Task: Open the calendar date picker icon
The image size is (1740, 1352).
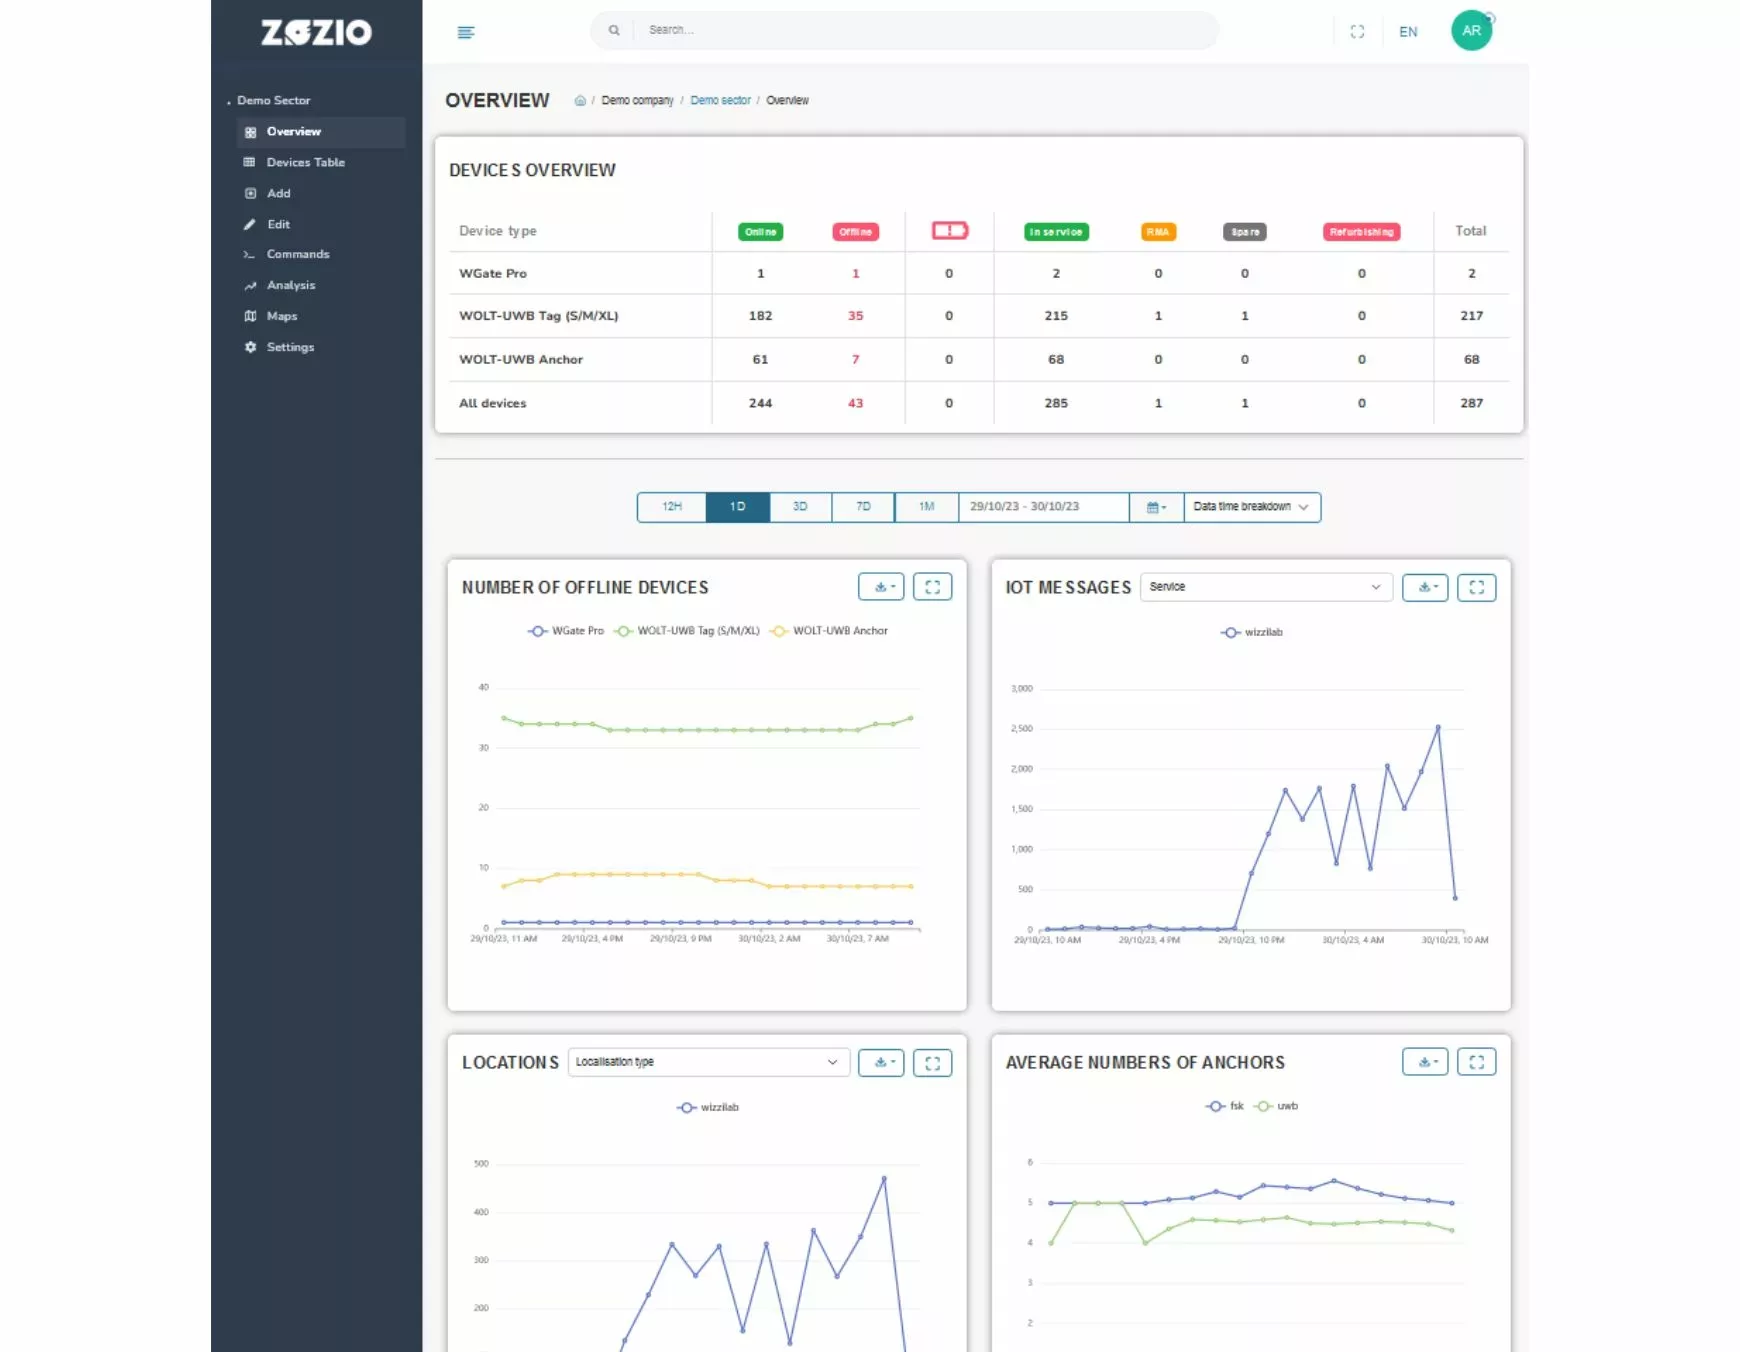Action: (x=1156, y=507)
